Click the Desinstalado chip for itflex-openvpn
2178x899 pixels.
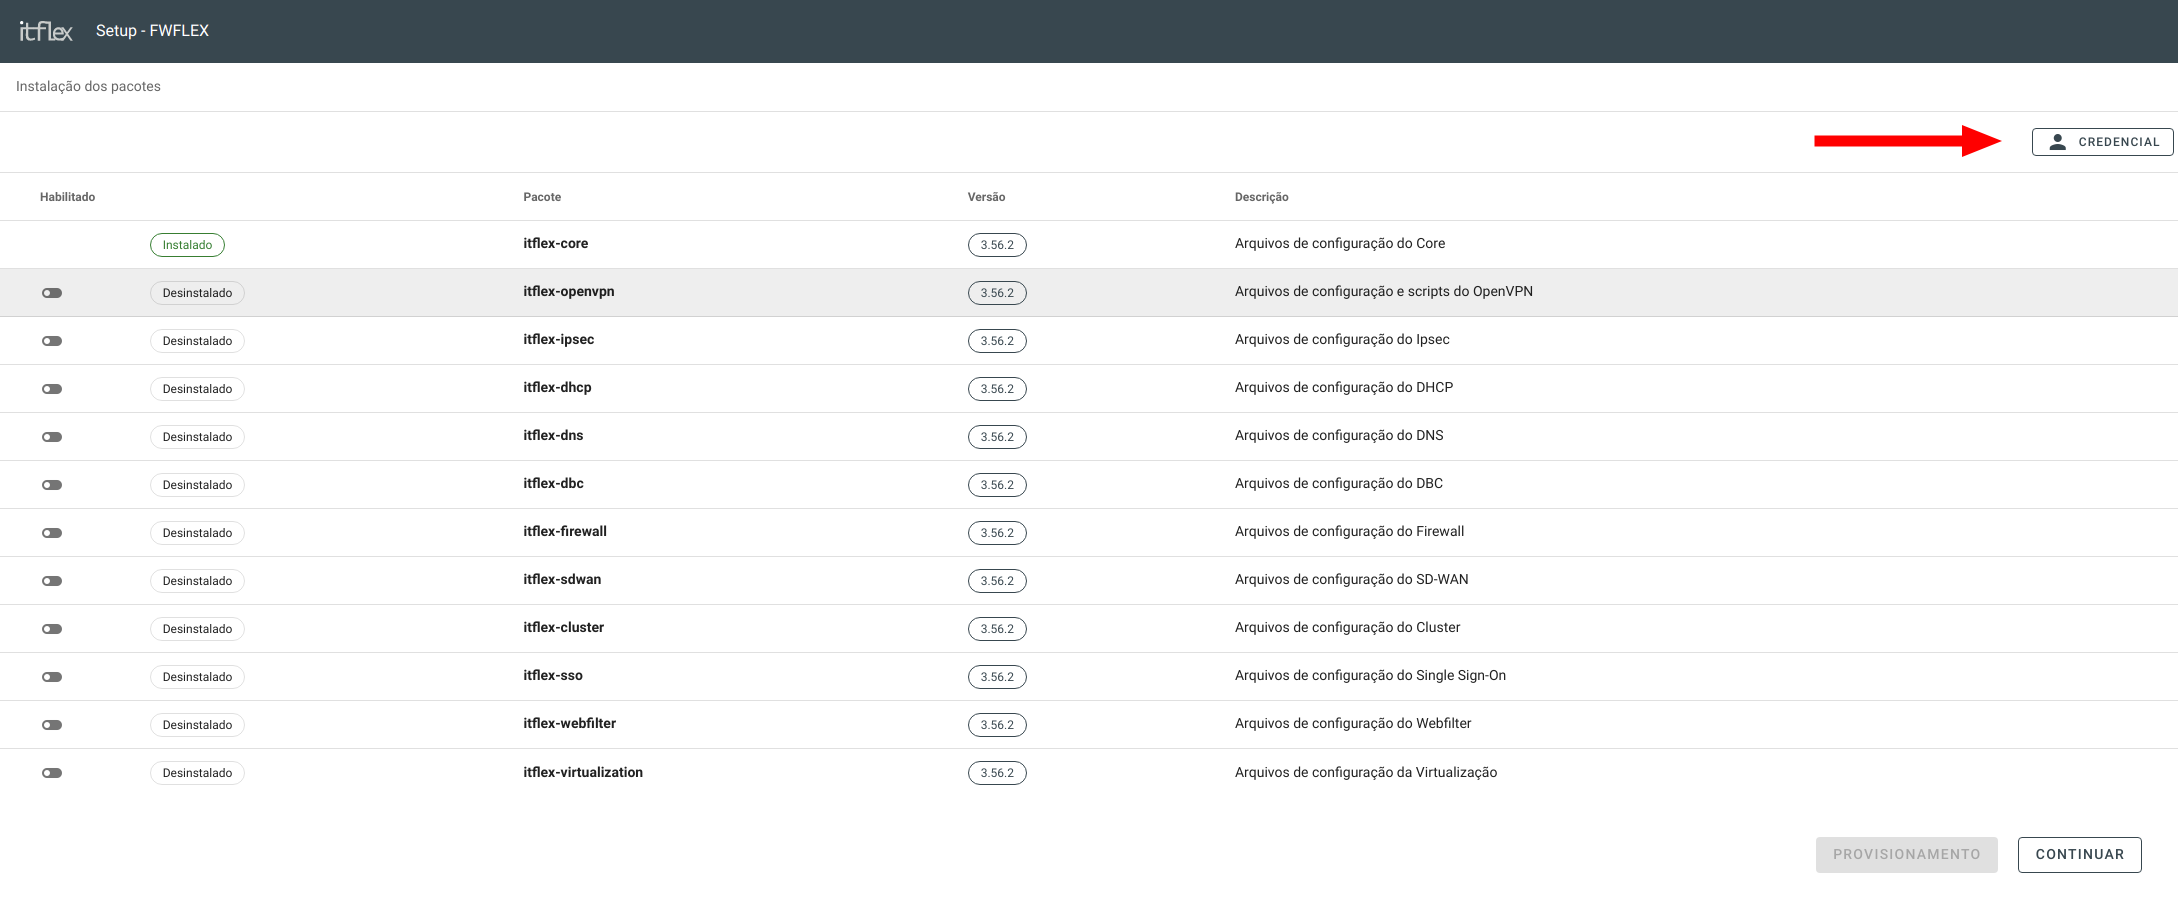click(197, 293)
